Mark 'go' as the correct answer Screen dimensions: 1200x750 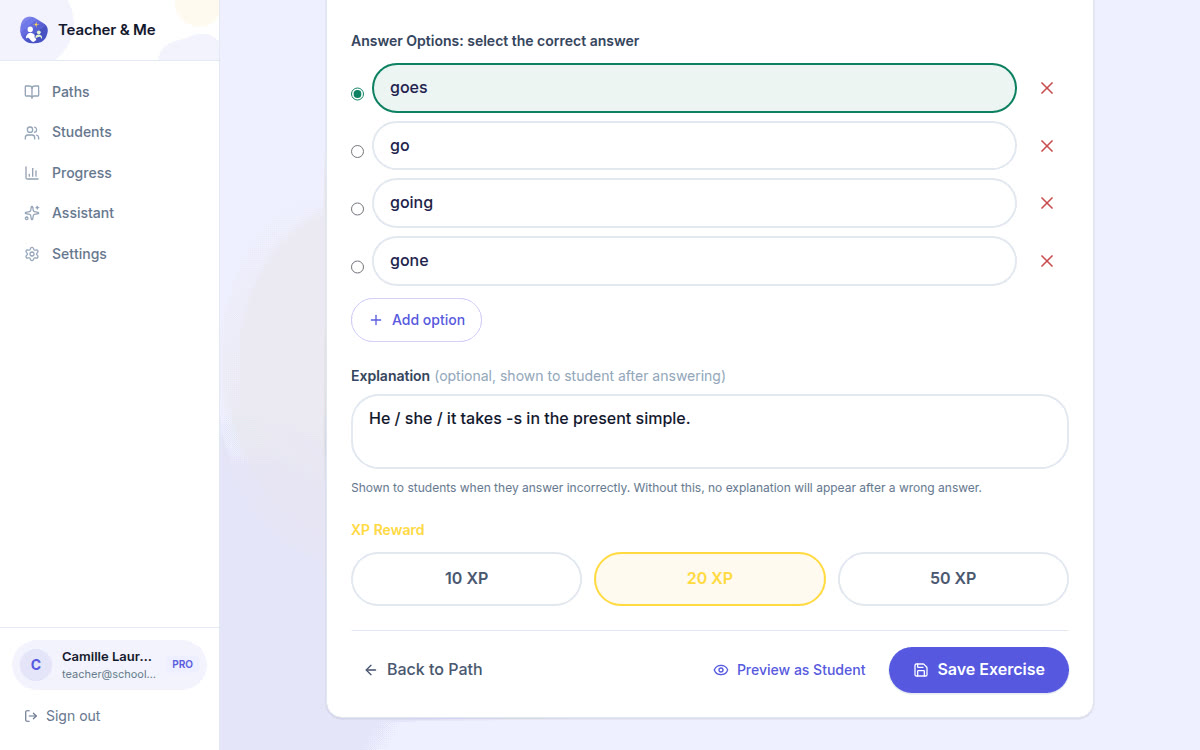[x=357, y=152]
